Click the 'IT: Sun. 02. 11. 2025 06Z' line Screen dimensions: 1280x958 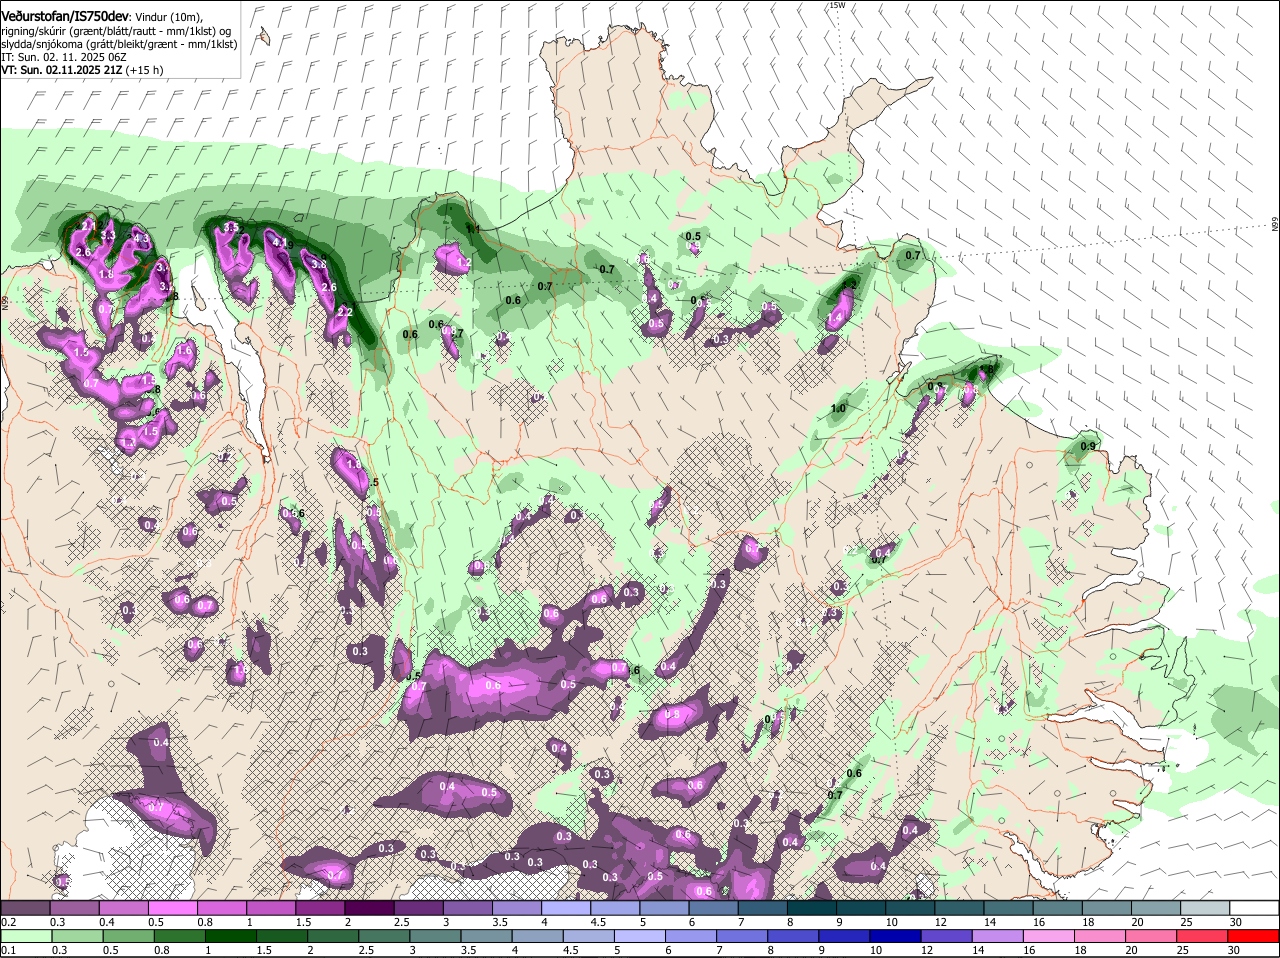(x=64, y=57)
